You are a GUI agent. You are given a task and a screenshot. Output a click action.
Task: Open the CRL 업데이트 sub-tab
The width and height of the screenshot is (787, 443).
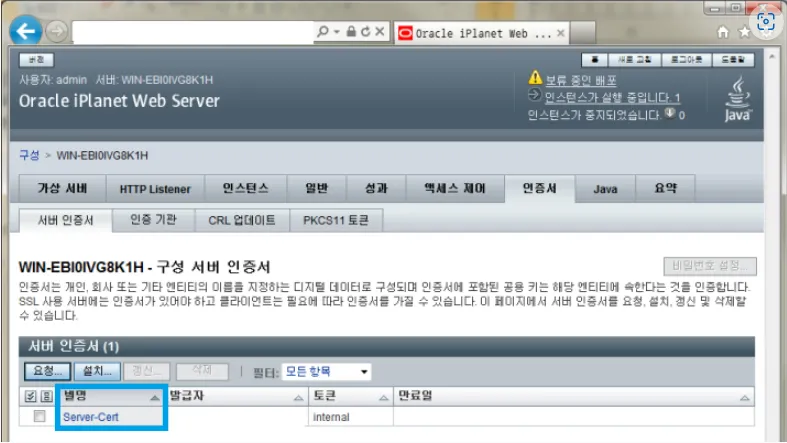pyautogui.click(x=242, y=220)
